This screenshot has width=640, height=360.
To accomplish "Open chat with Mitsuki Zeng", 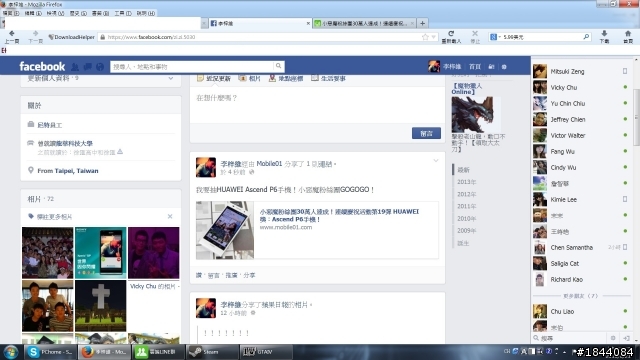I will (581, 71).
